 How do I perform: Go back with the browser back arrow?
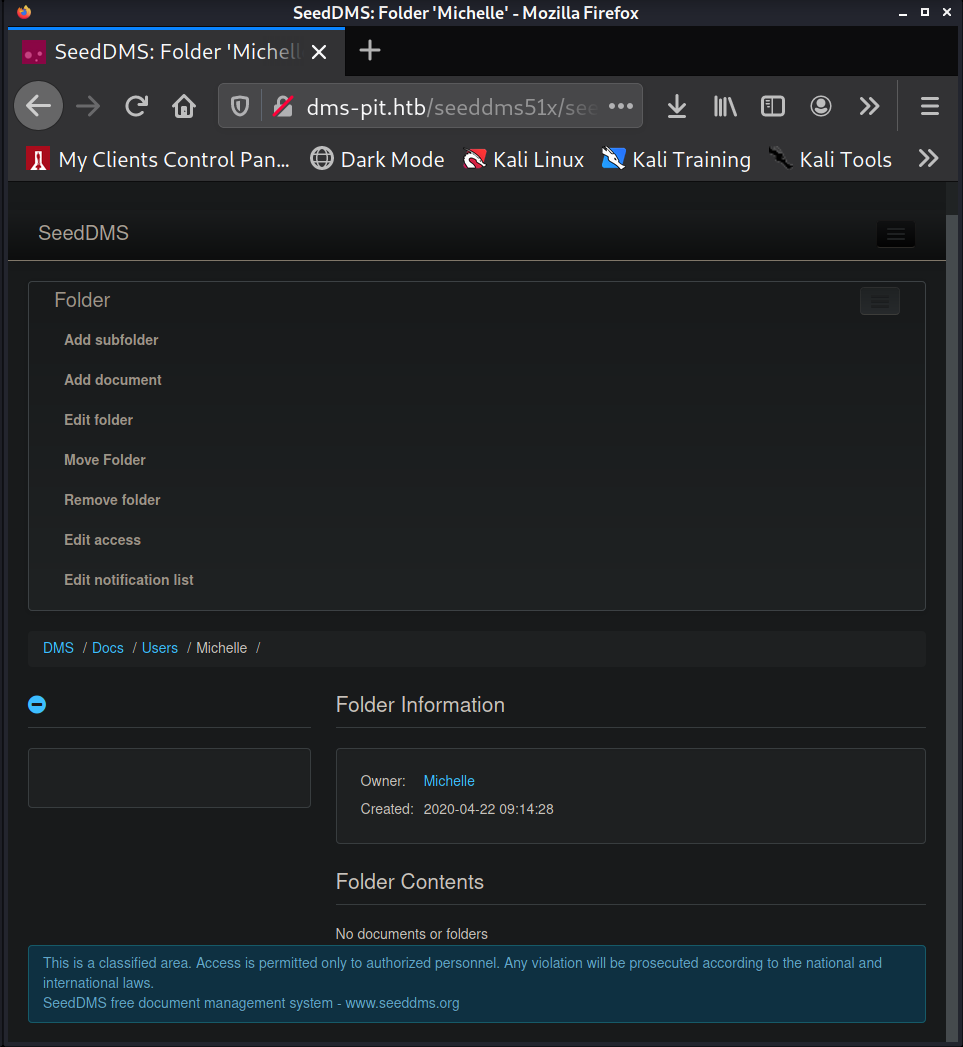pos(39,106)
